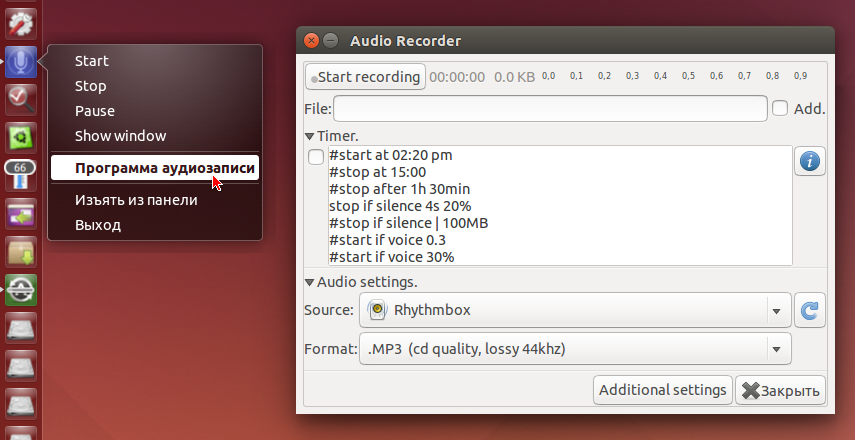Image resolution: width=855 pixels, height=440 pixels.
Task: Open the Format dropdown showing .MP3
Action: [575, 348]
